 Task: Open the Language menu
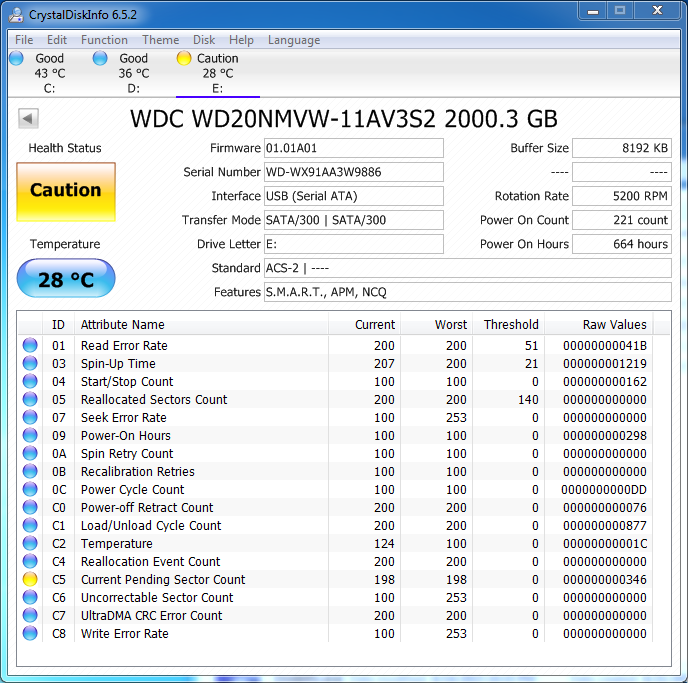pos(294,40)
